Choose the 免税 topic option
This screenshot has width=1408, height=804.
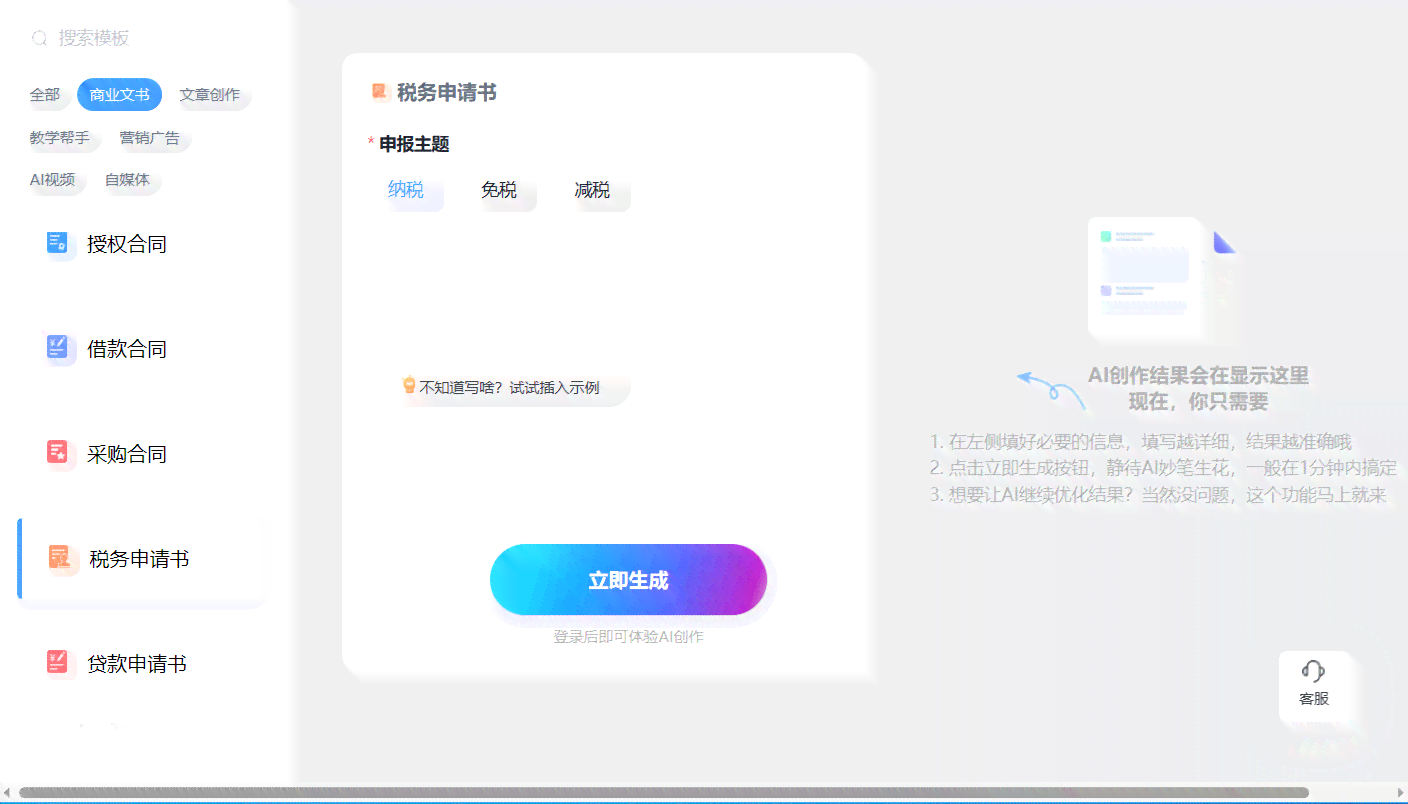[x=499, y=190]
